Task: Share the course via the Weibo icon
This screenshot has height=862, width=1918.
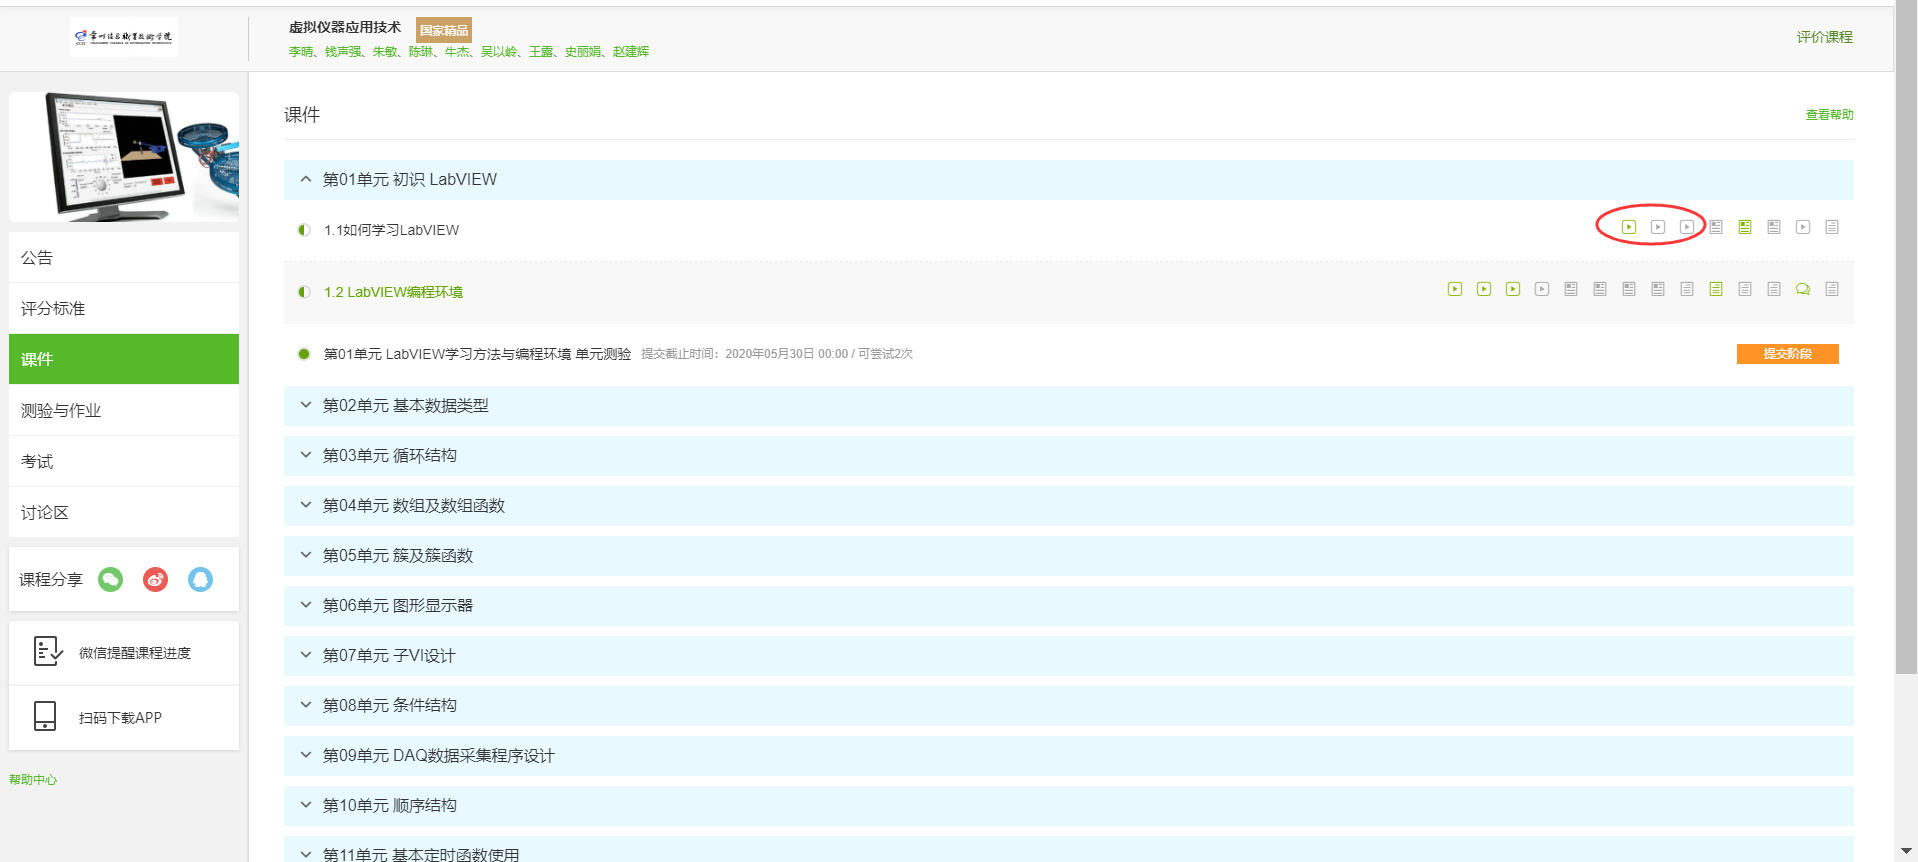Action: [x=155, y=580]
